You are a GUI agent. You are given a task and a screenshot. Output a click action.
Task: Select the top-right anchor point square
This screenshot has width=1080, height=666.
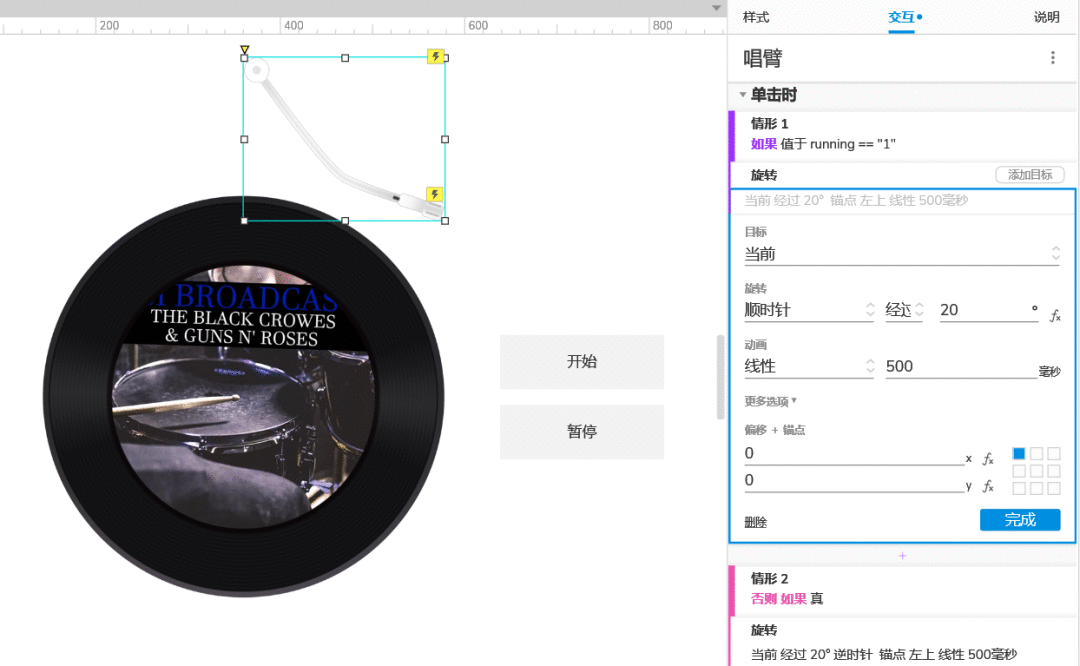click(x=1054, y=453)
